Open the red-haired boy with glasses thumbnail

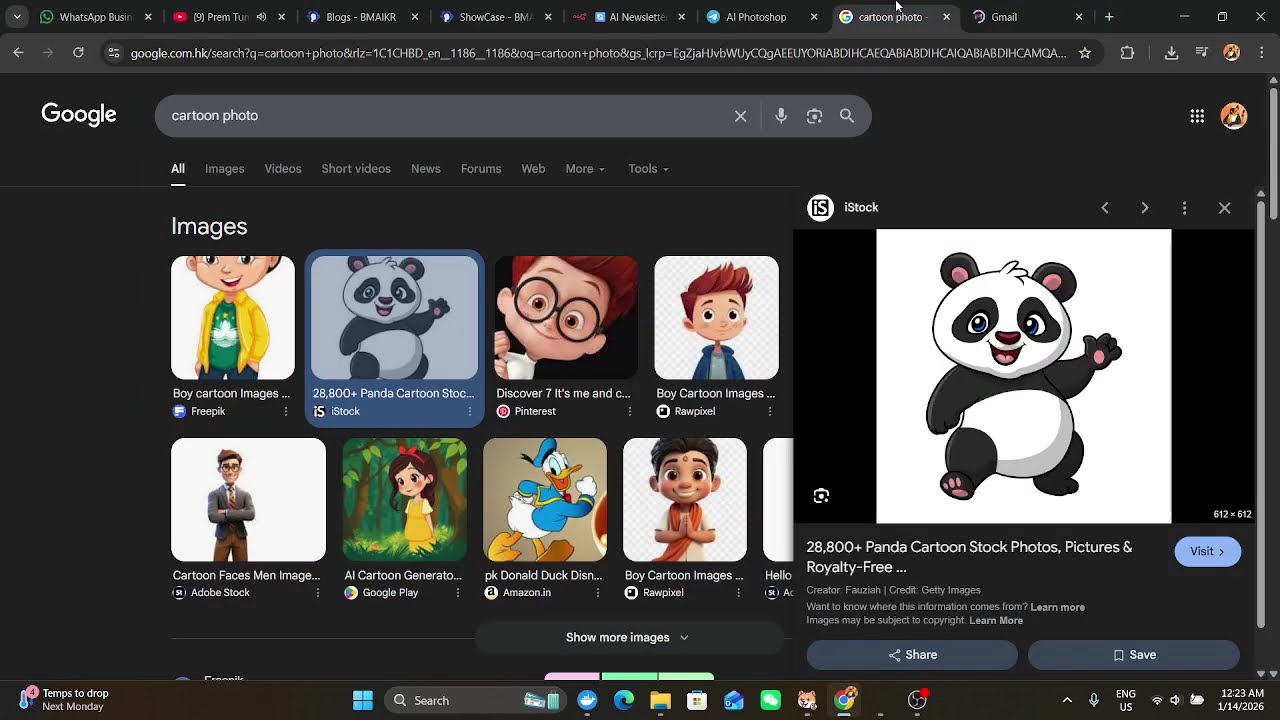(566, 318)
